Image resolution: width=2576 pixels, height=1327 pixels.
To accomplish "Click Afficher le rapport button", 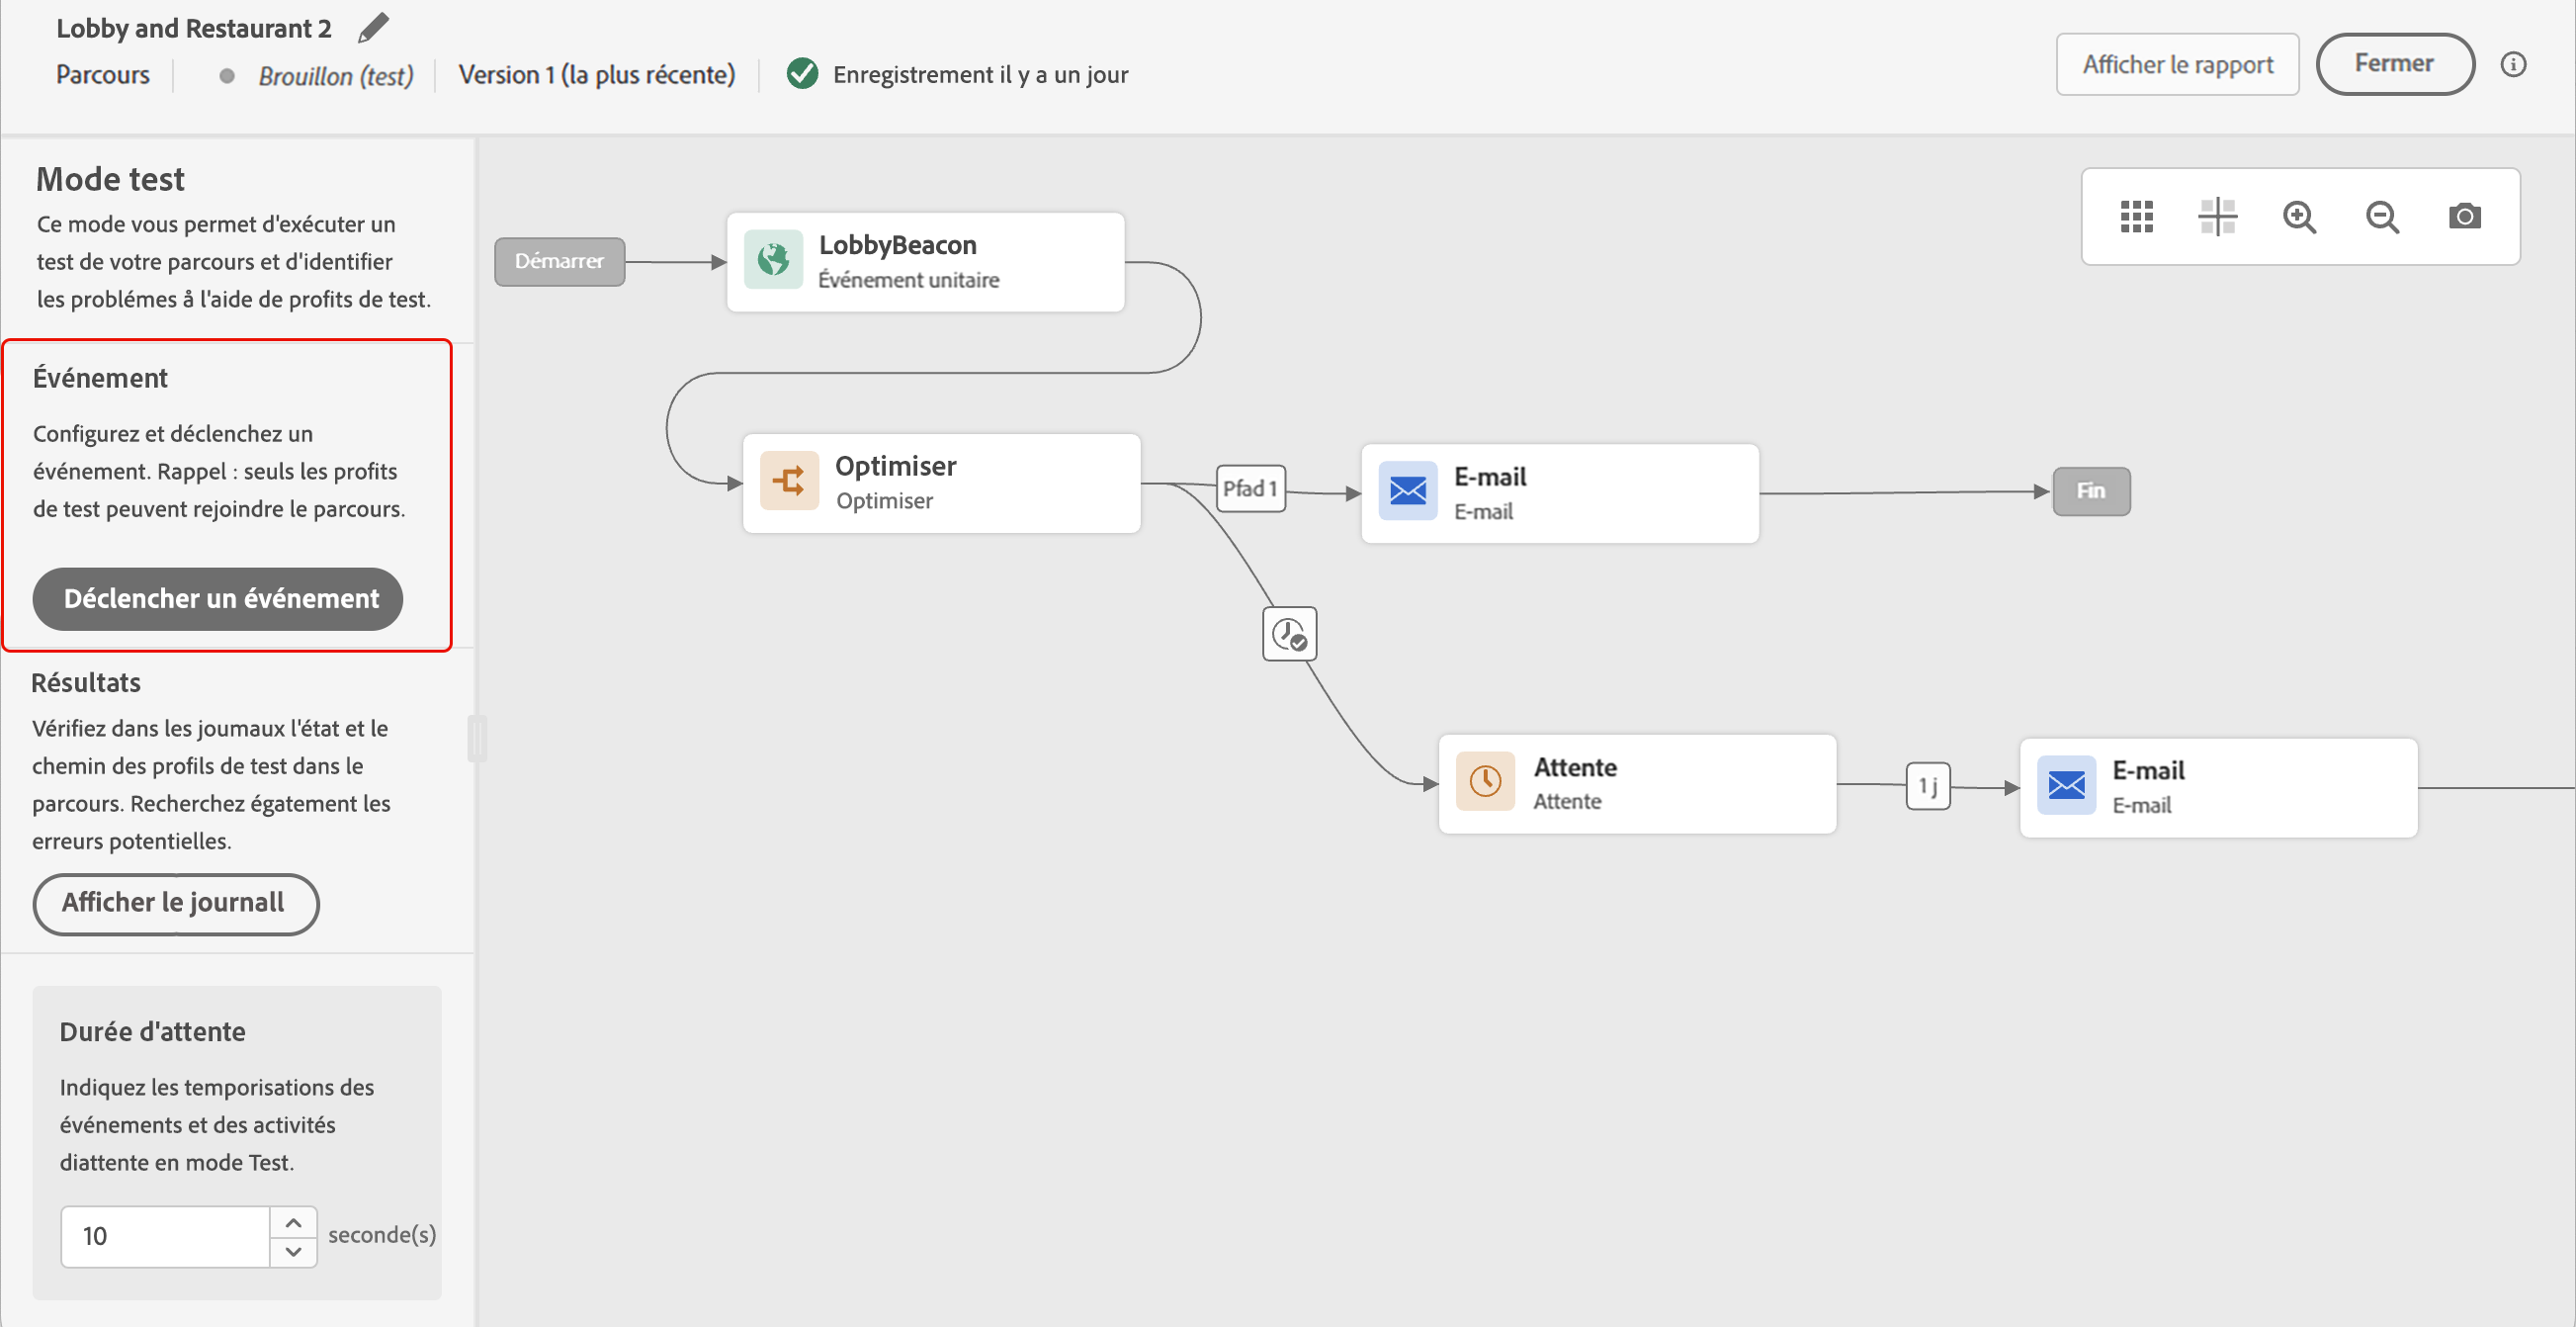I will click(2177, 65).
